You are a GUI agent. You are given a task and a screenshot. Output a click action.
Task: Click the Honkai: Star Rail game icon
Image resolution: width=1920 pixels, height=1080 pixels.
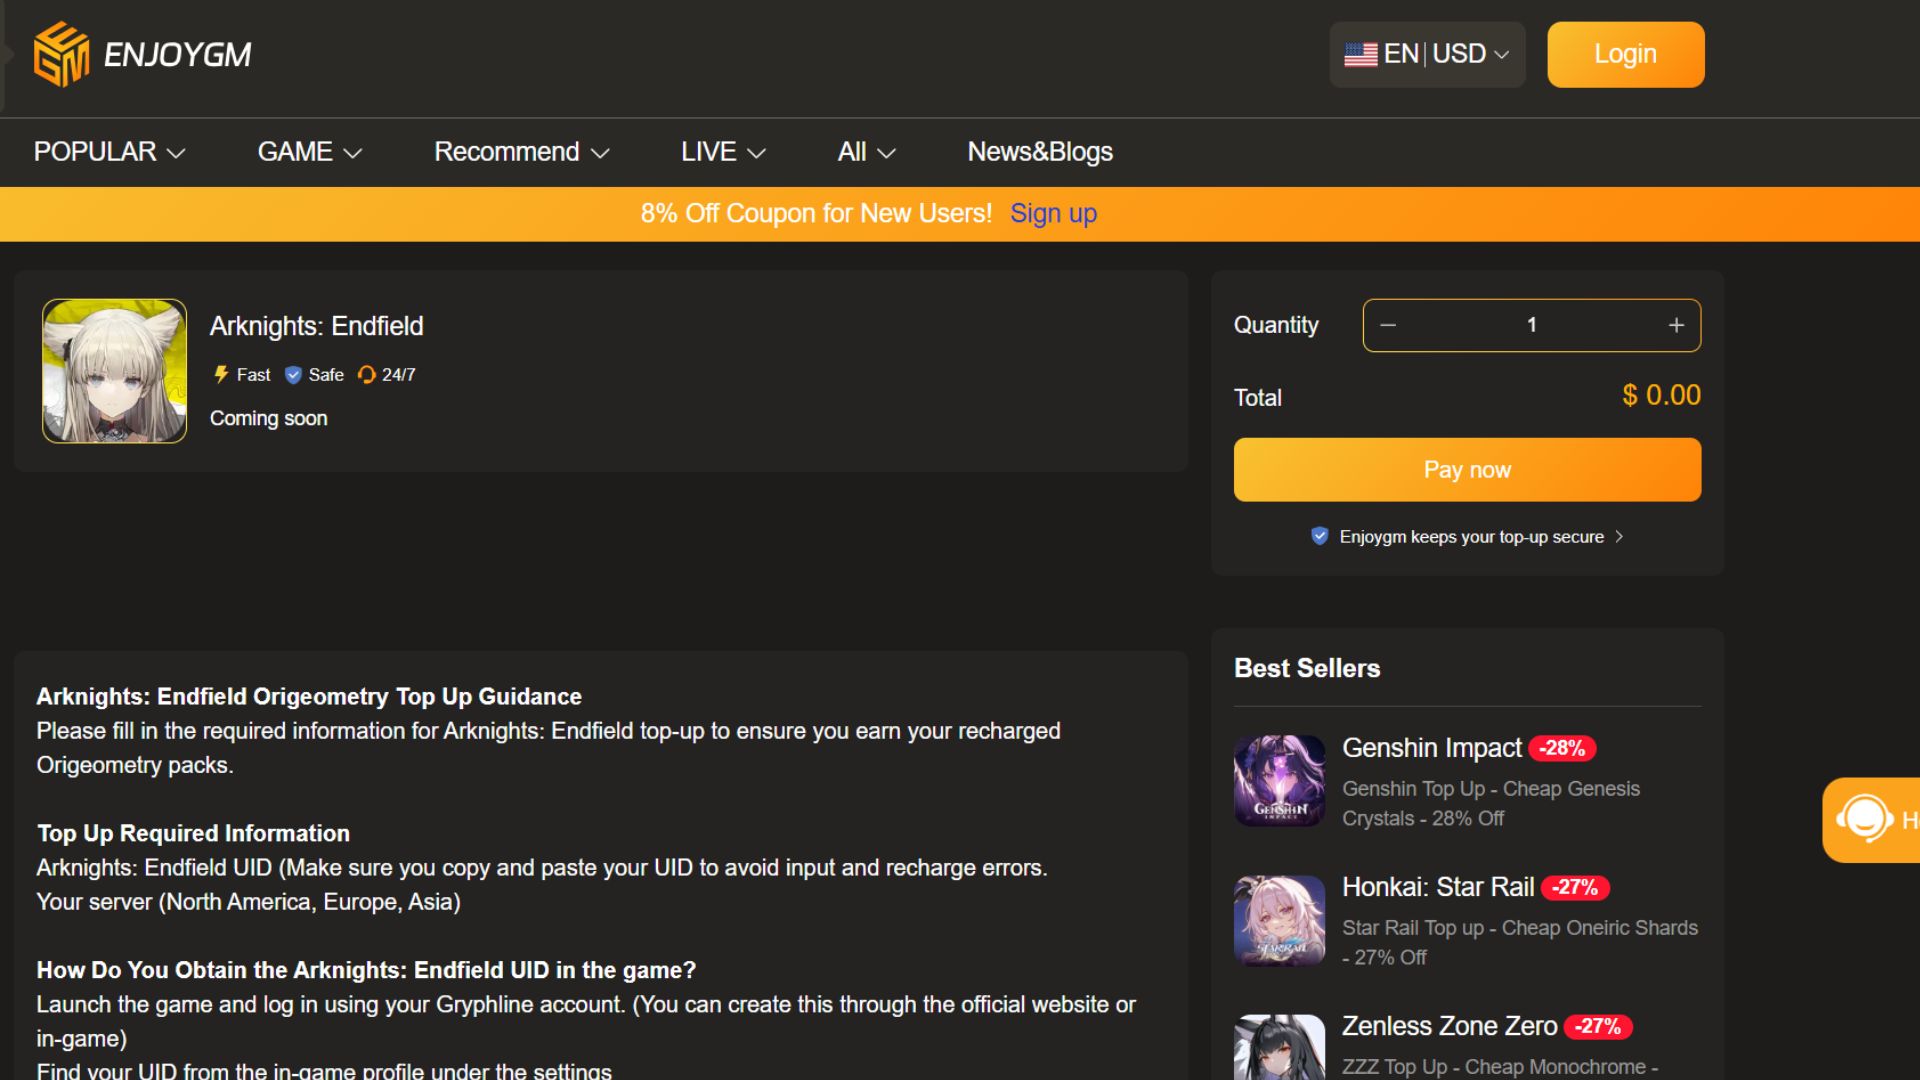pyautogui.click(x=1279, y=920)
